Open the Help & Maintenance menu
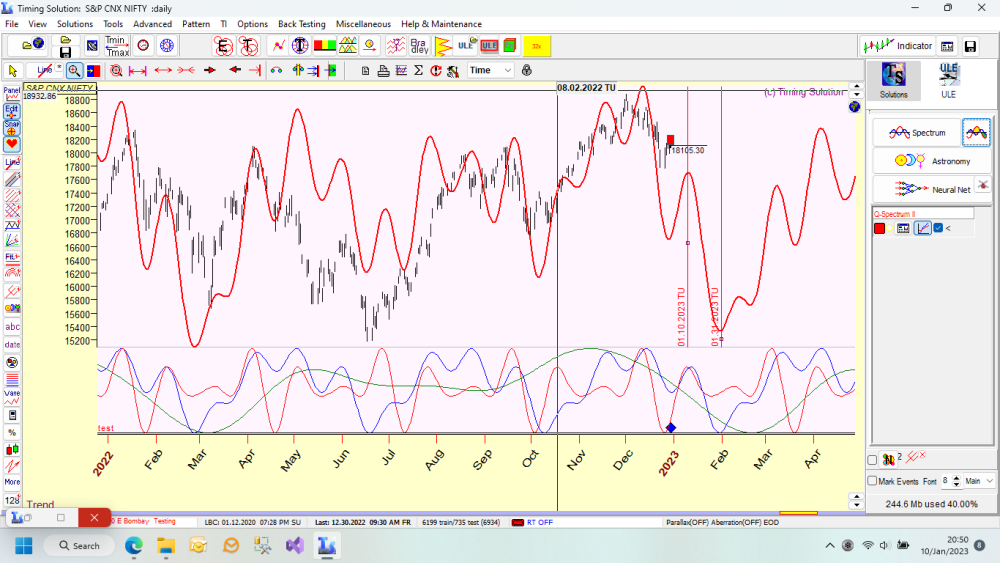 click(x=441, y=24)
